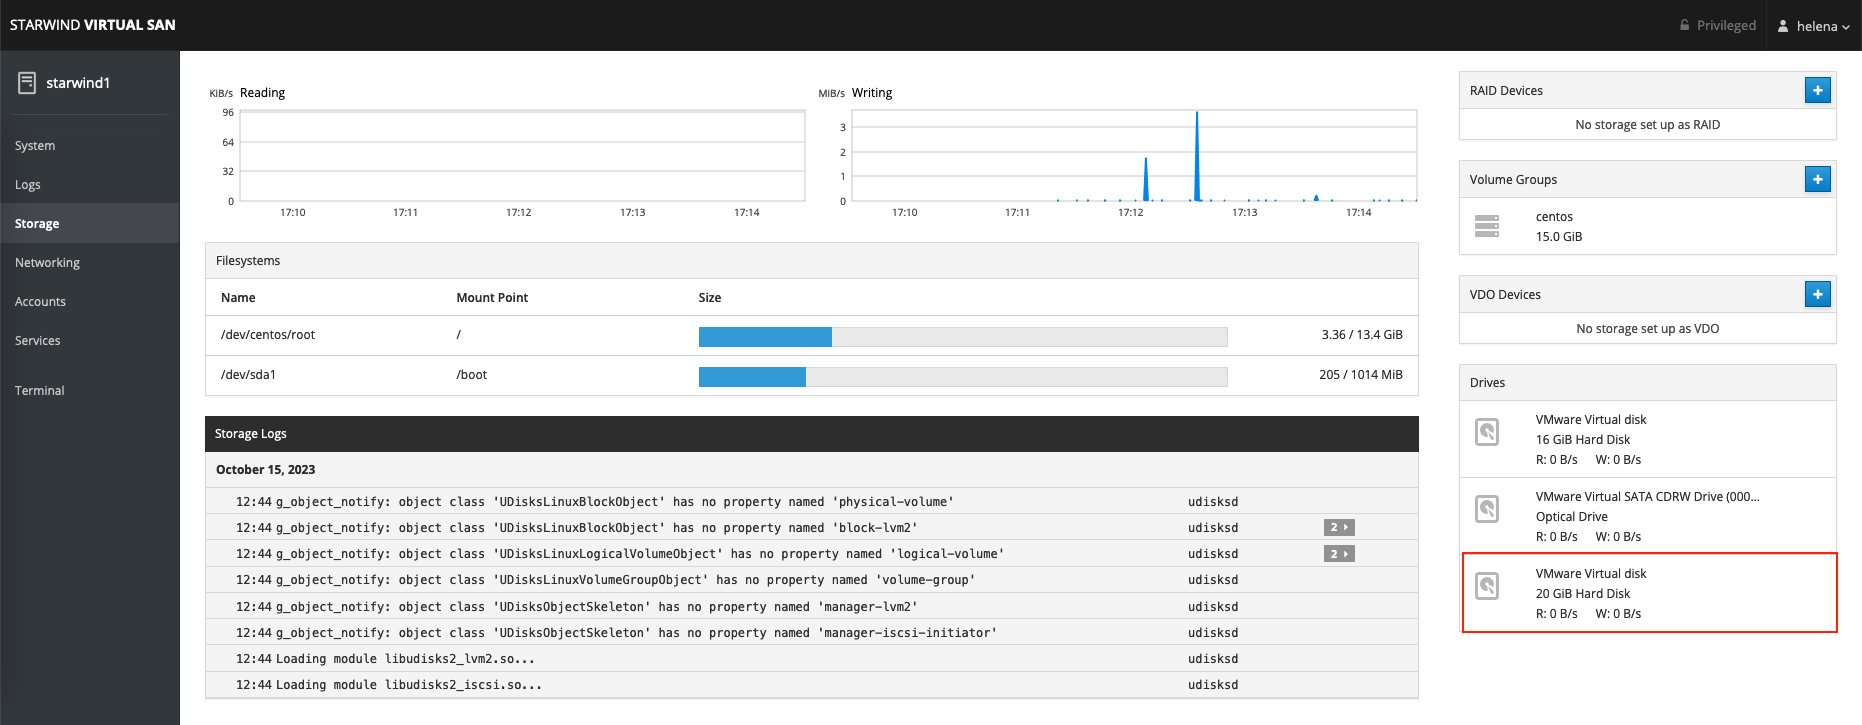Select the 16 GiB hard disk icon
1862x725 pixels.
pyautogui.click(x=1487, y=432)
